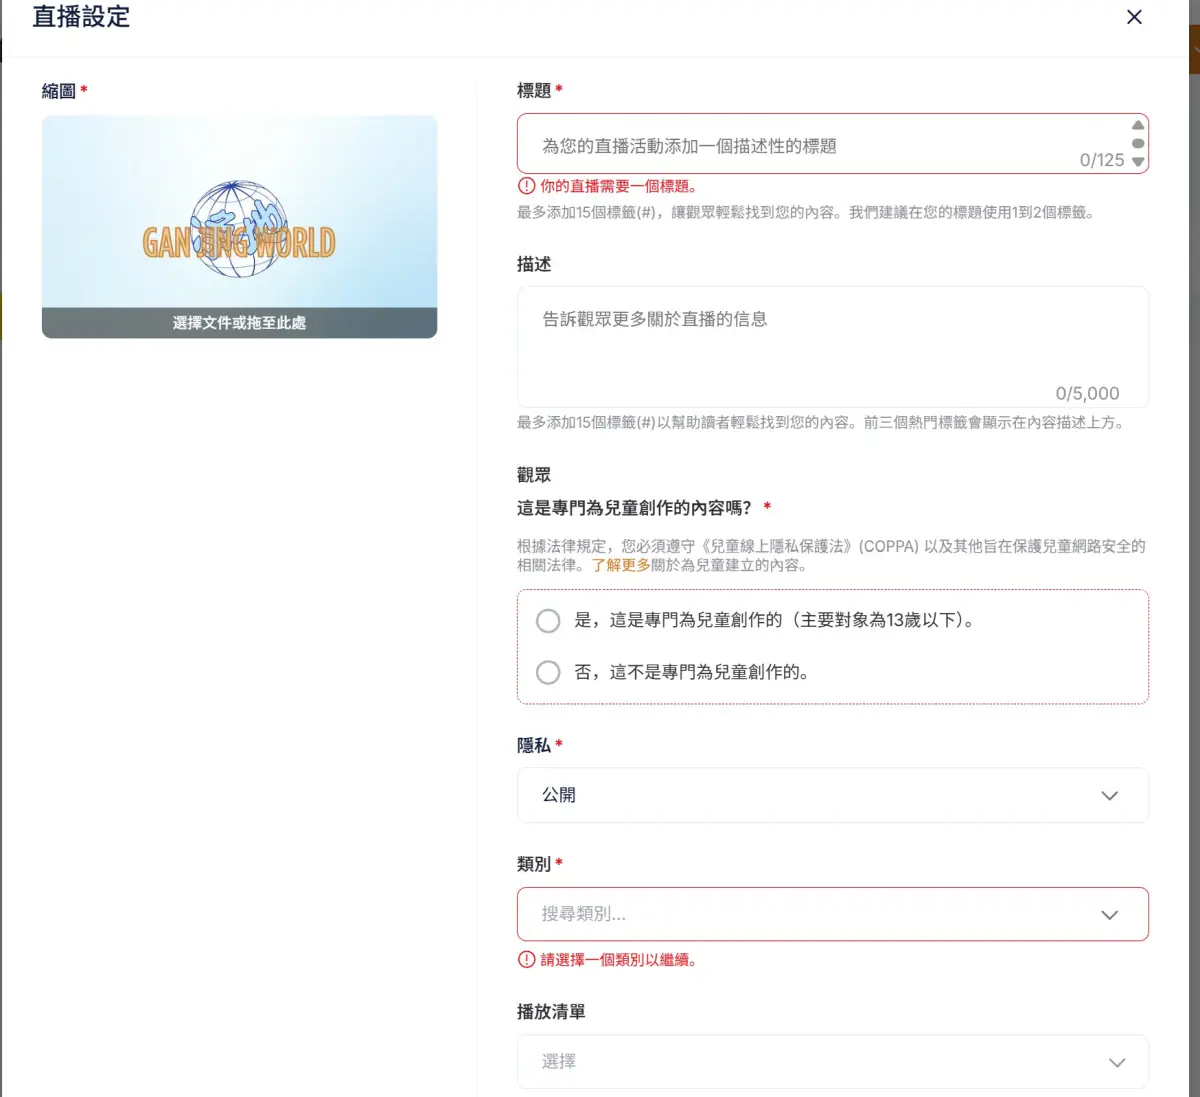The image size is (1200, 1097).
Task: Open the 了解更多 link
Action: click(621, 565)
